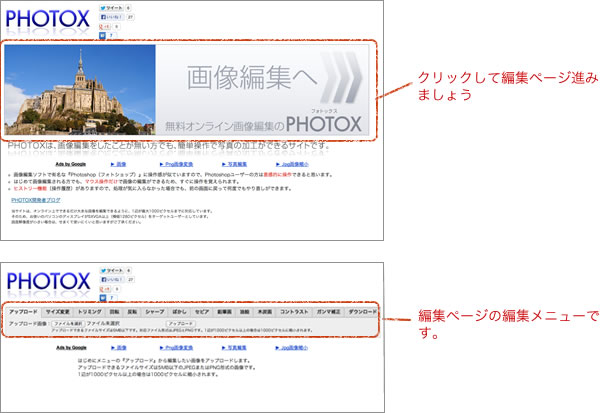Click Ads by Google label on home page
This screenshot has width=607, height=413.
pyautogui.click(x=70, y=164)
